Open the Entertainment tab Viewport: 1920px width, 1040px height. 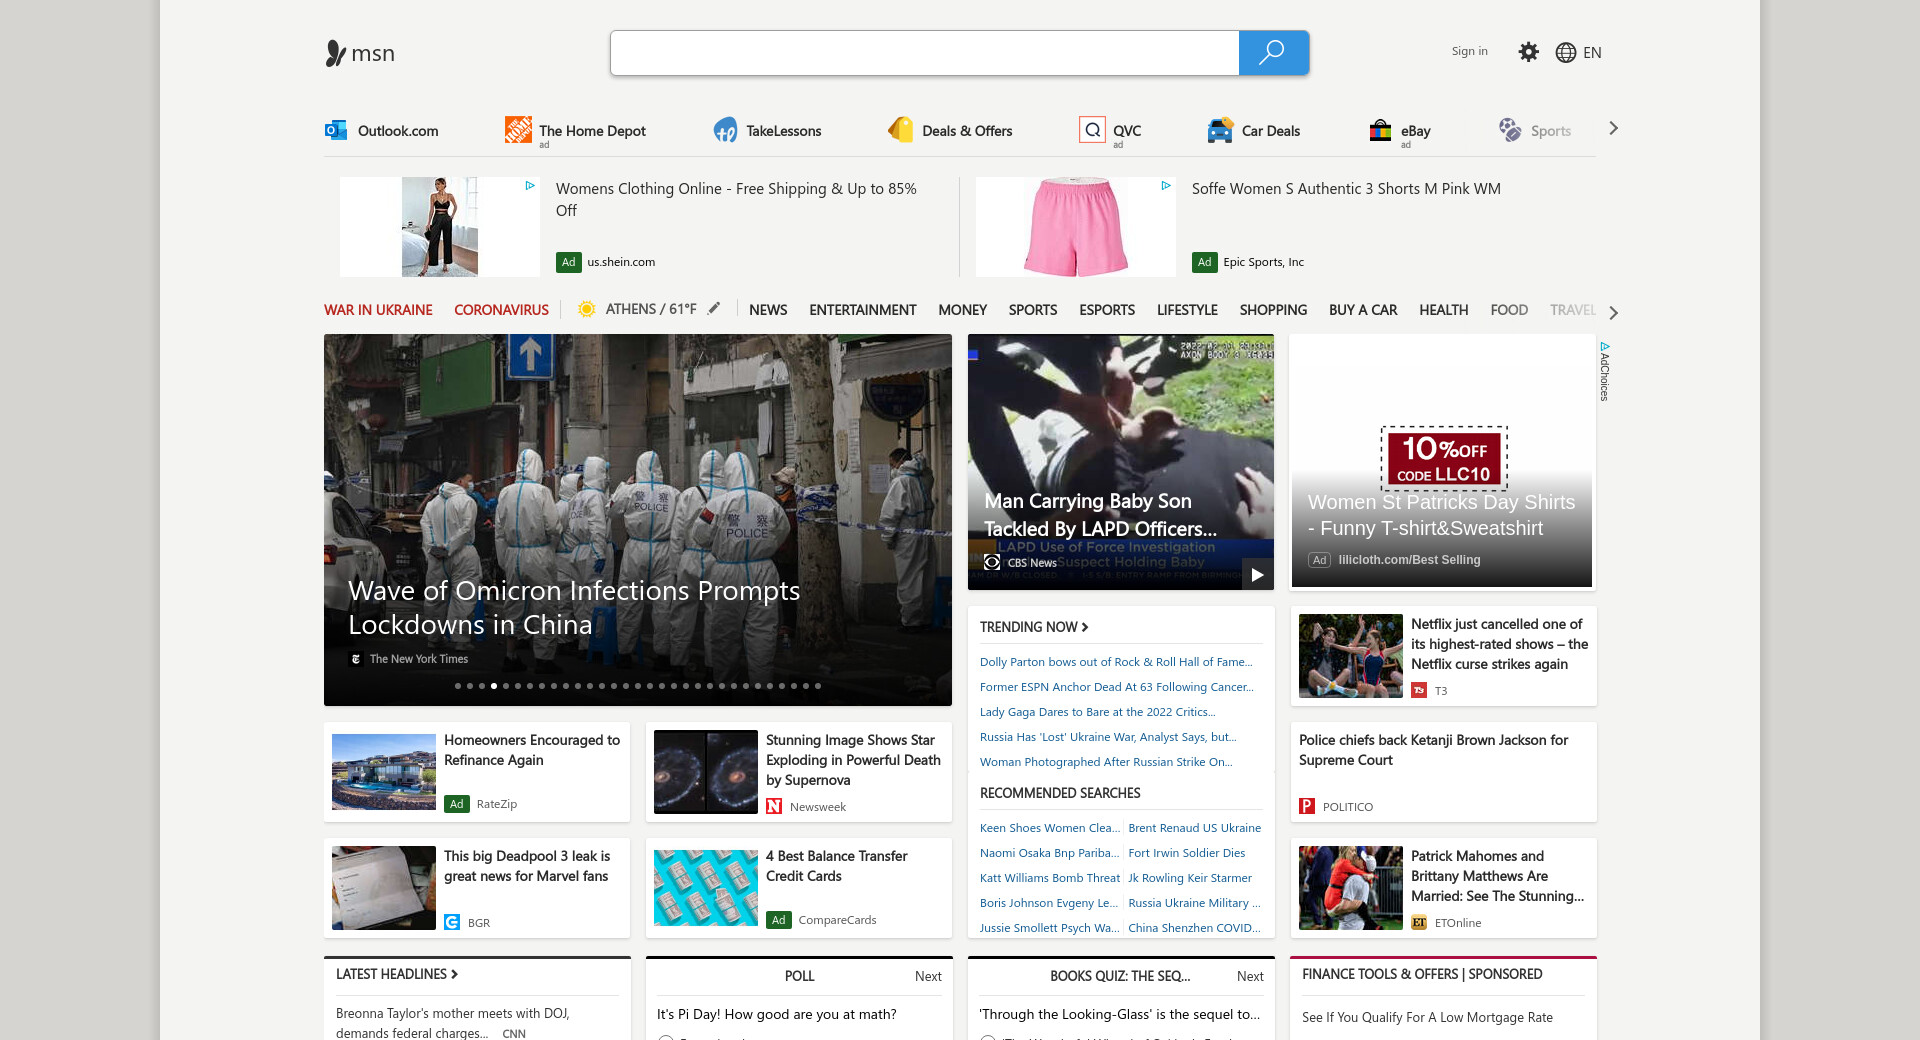[x=862, y=310]
